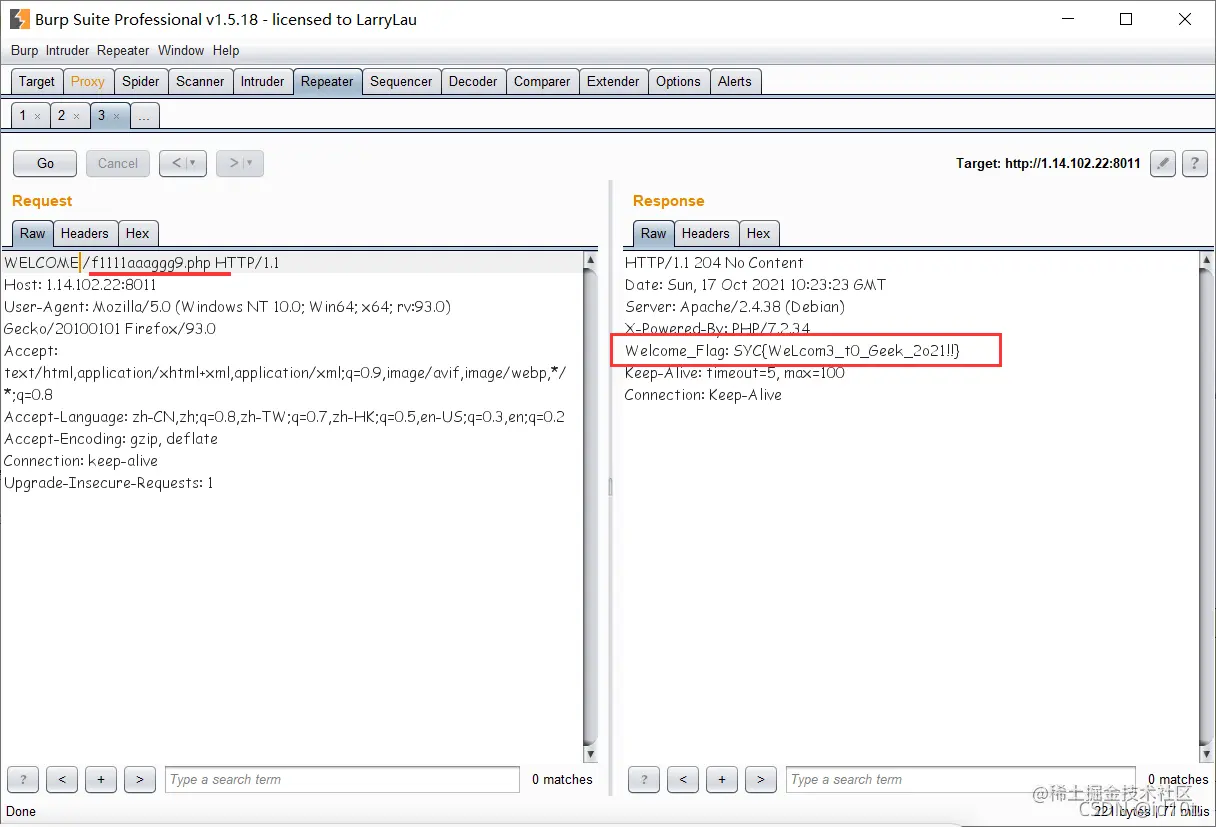Screen dimensions: 1216x827
Task: Open the Help menu
Action: (226, 50)
